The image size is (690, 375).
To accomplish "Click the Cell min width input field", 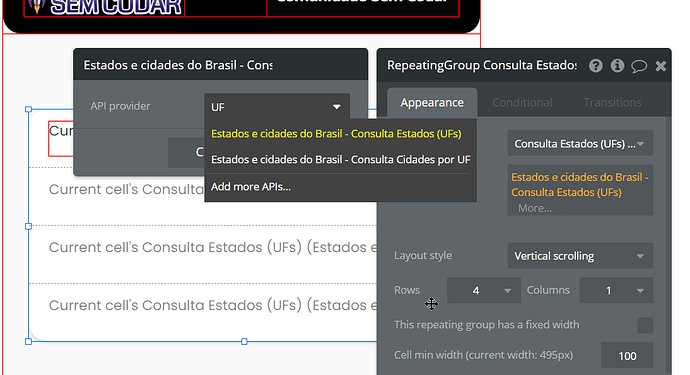I will point(627,356).
